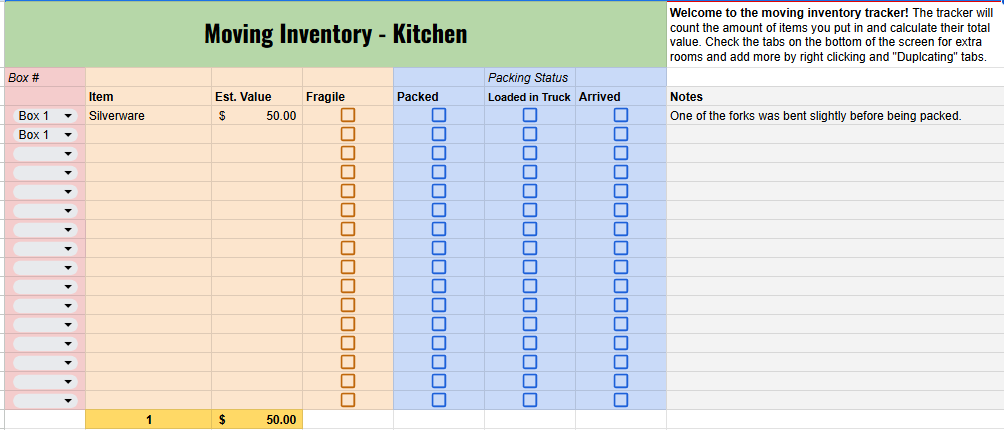The height and width of the screenshot is (430, 1004).
Task: Check Fragile in the second Box 1 row
Action: [x=348, y=135]
